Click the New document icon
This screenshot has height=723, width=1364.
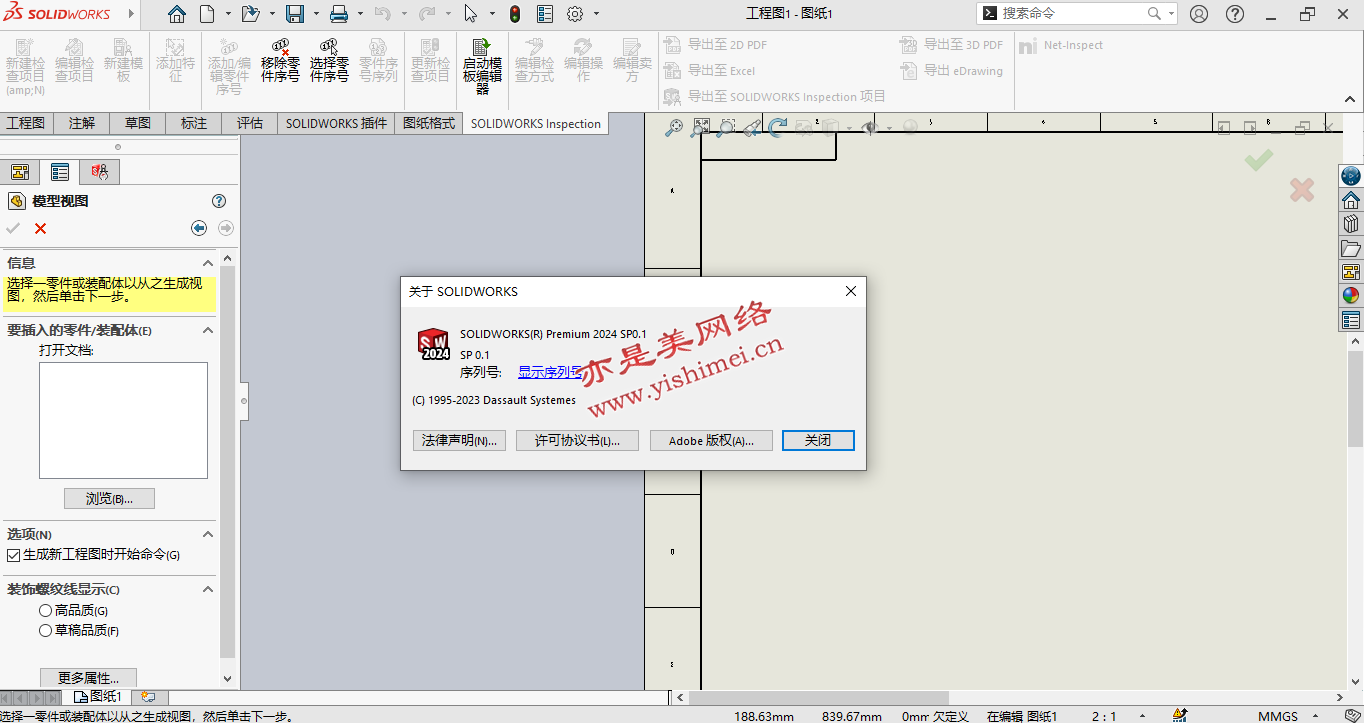click(x=207, y=14)
